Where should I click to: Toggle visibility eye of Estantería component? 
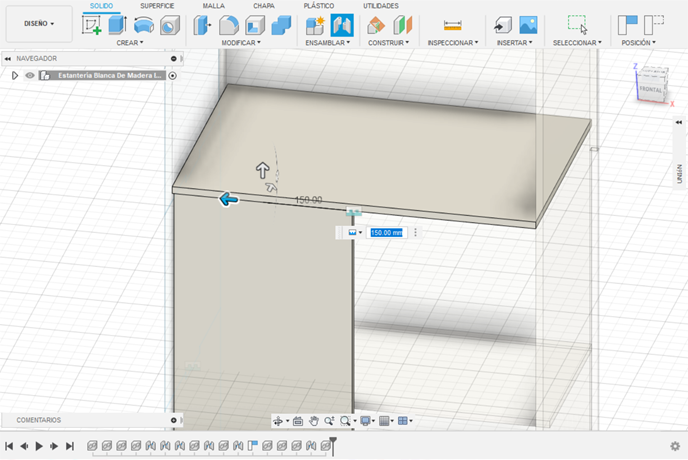click(29, 75)
